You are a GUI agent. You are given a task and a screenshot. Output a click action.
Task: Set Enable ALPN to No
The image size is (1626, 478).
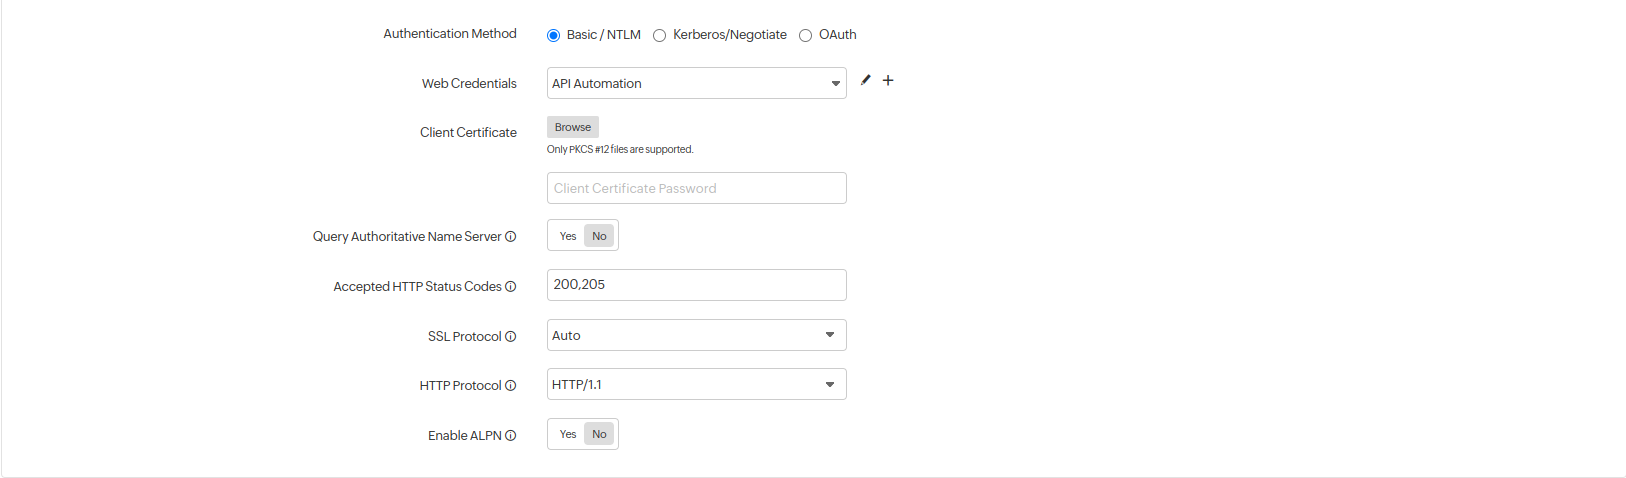click(599, 434)
